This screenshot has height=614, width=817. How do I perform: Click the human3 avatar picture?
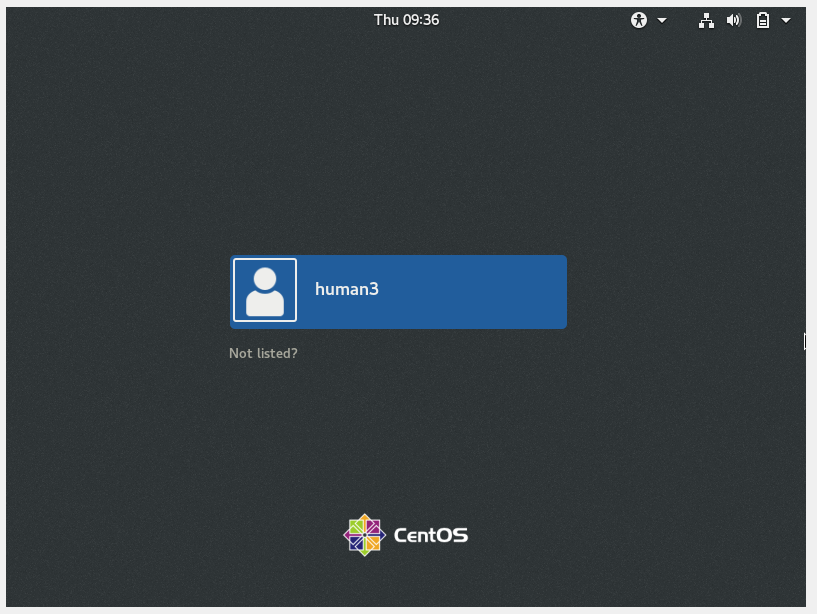click(265, 290)
